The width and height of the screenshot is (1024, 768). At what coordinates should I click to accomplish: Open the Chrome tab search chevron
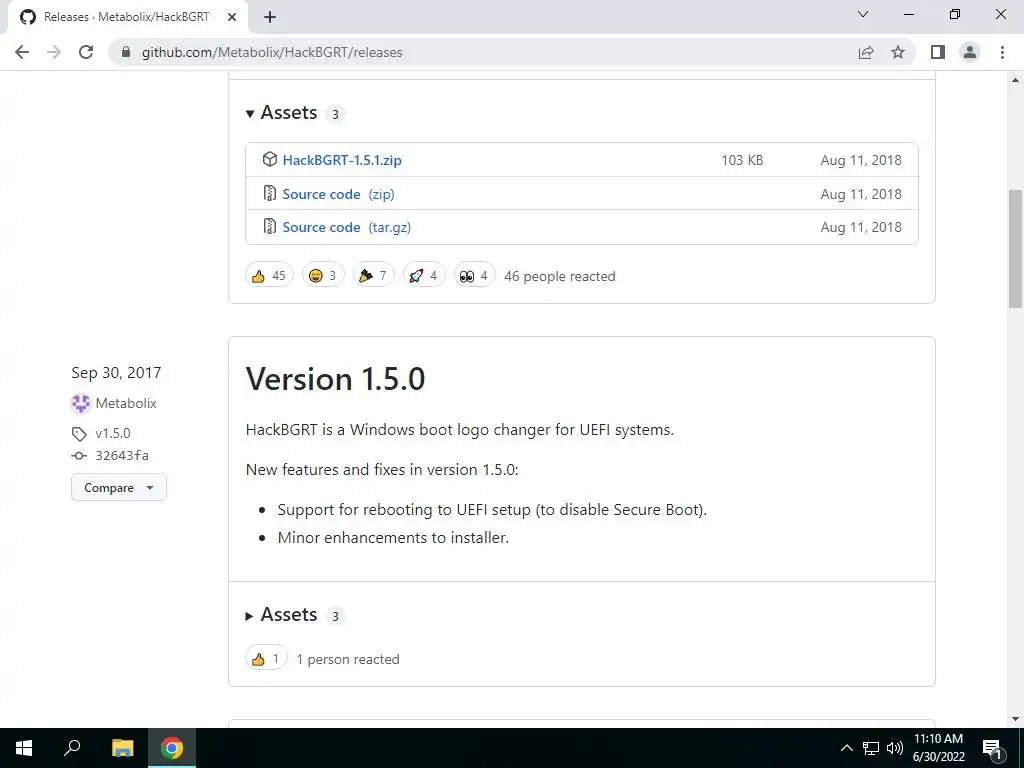click(x=863, y=14)
